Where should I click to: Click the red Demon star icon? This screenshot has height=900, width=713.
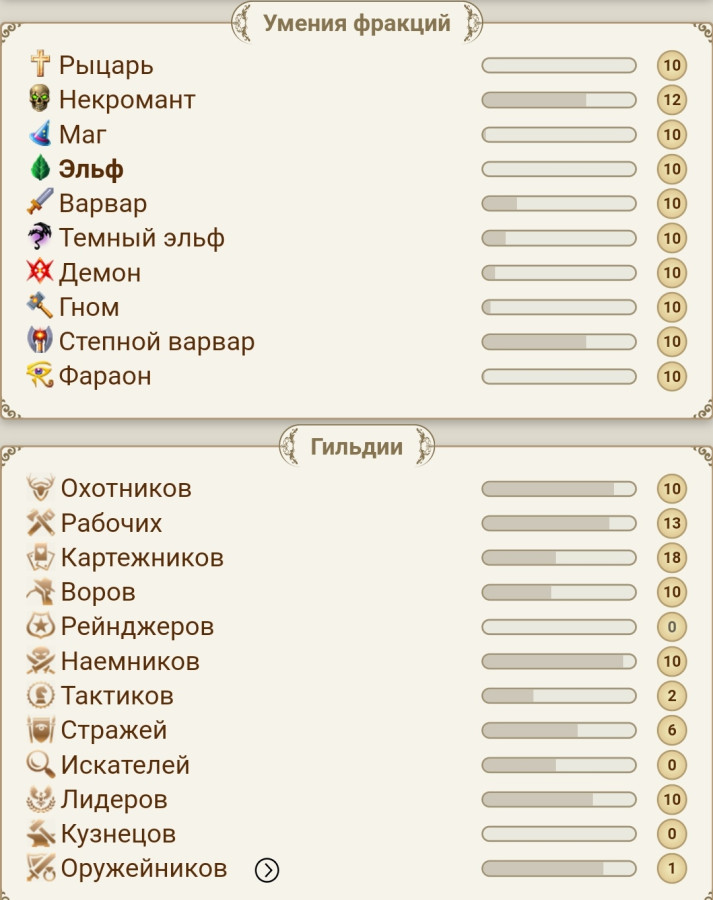click(40, 271)
